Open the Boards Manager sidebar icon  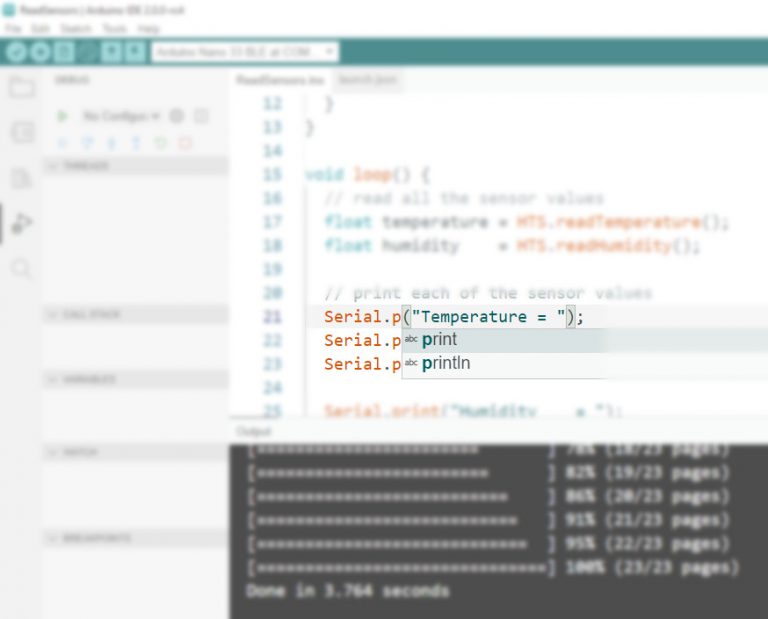(22, 132)
